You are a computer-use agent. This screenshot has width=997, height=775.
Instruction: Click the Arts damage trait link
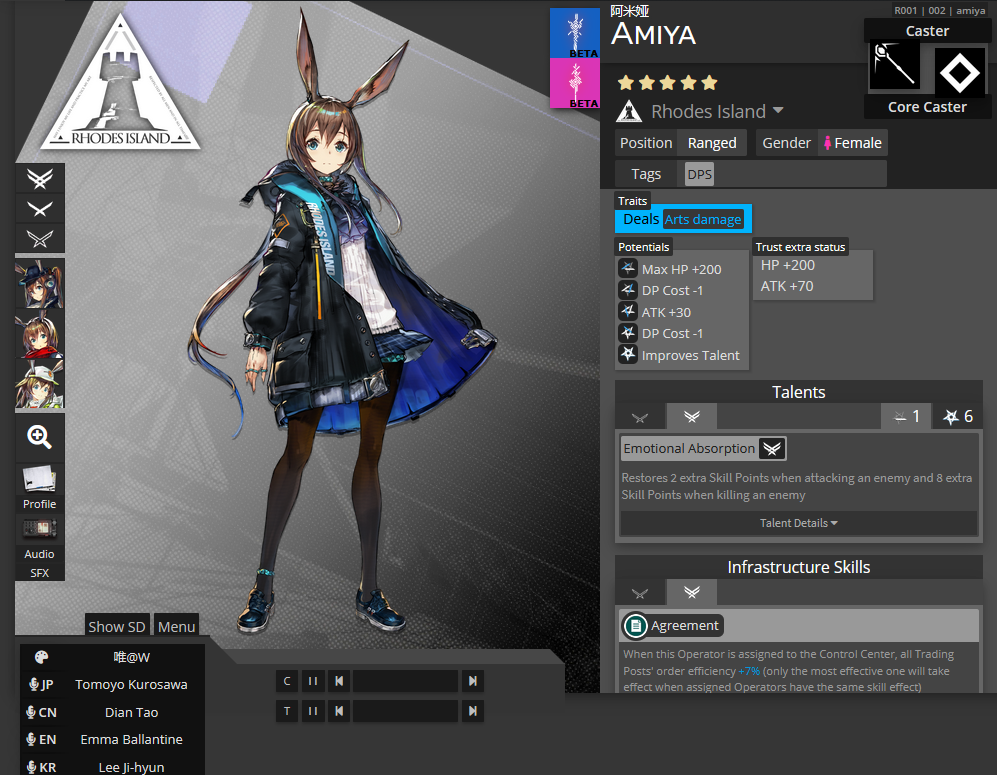(x=703, y=219)
